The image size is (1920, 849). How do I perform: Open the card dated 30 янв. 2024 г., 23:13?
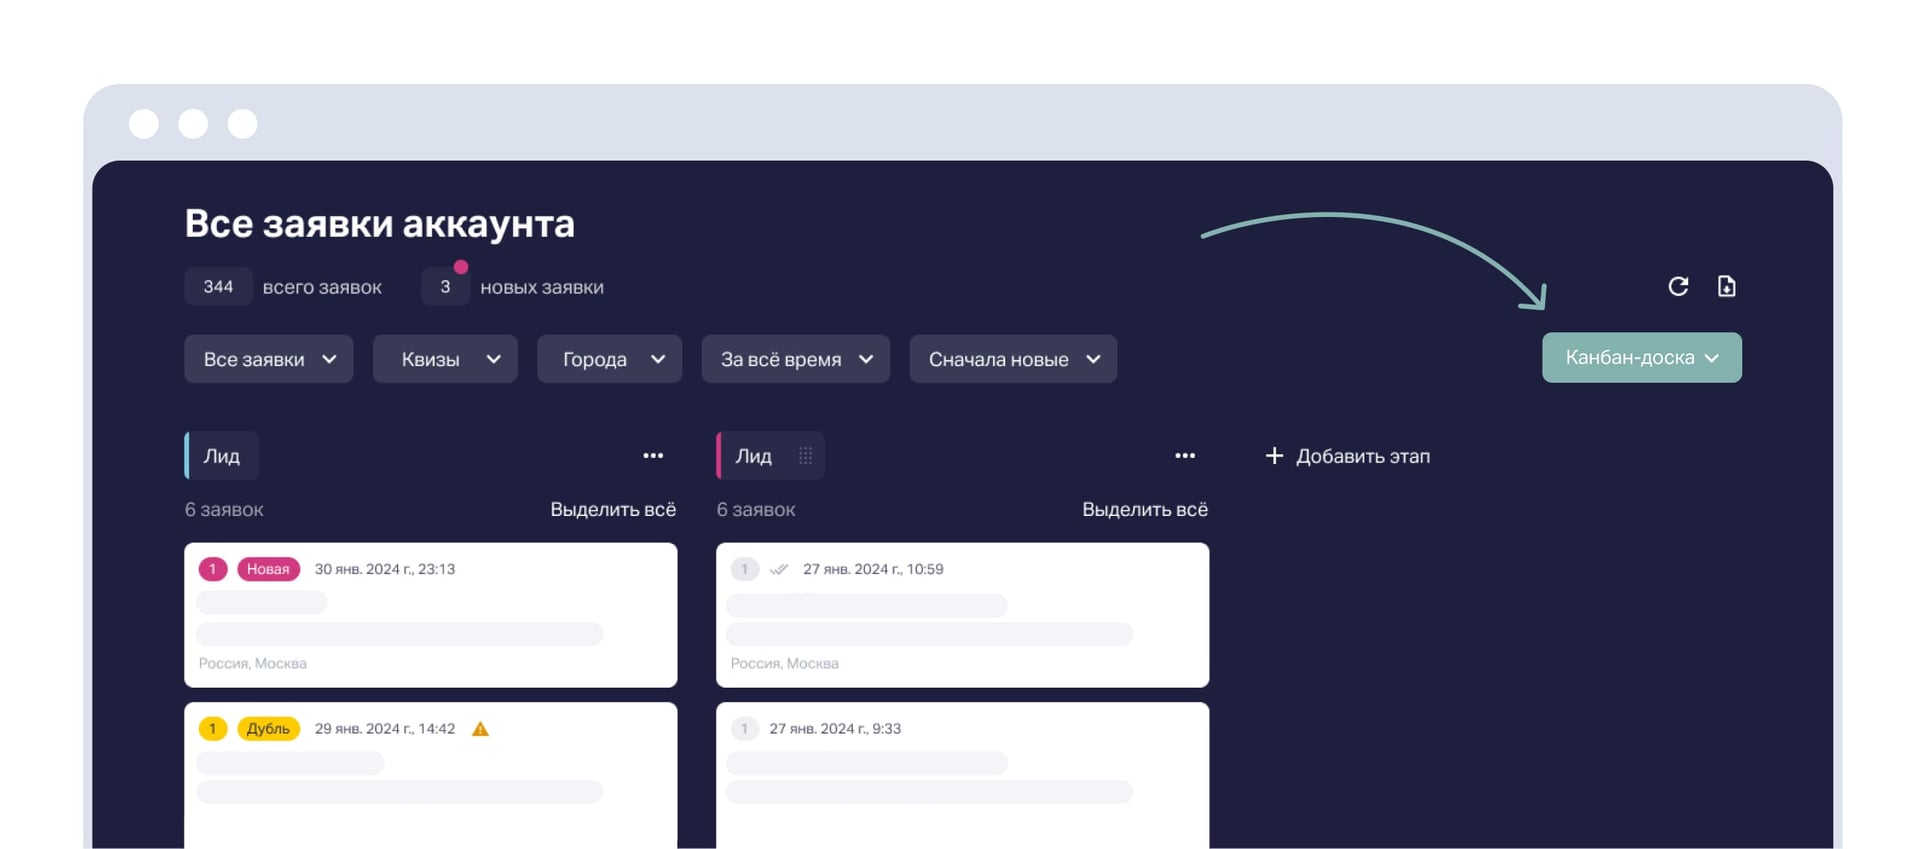pos(431,615)
